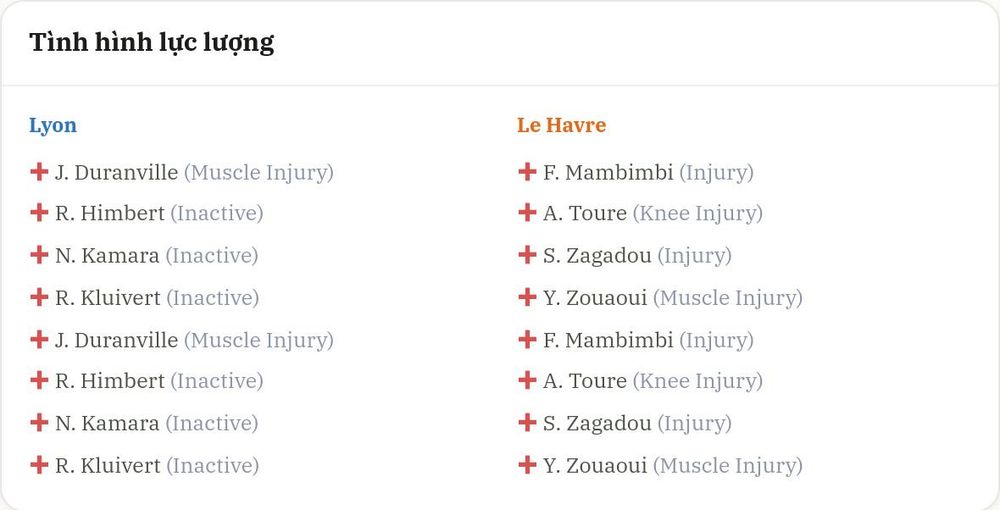This screenshot has width=1000, height=510.
Task: Click the second J. Duranville player name
Action: coord(117,340)
